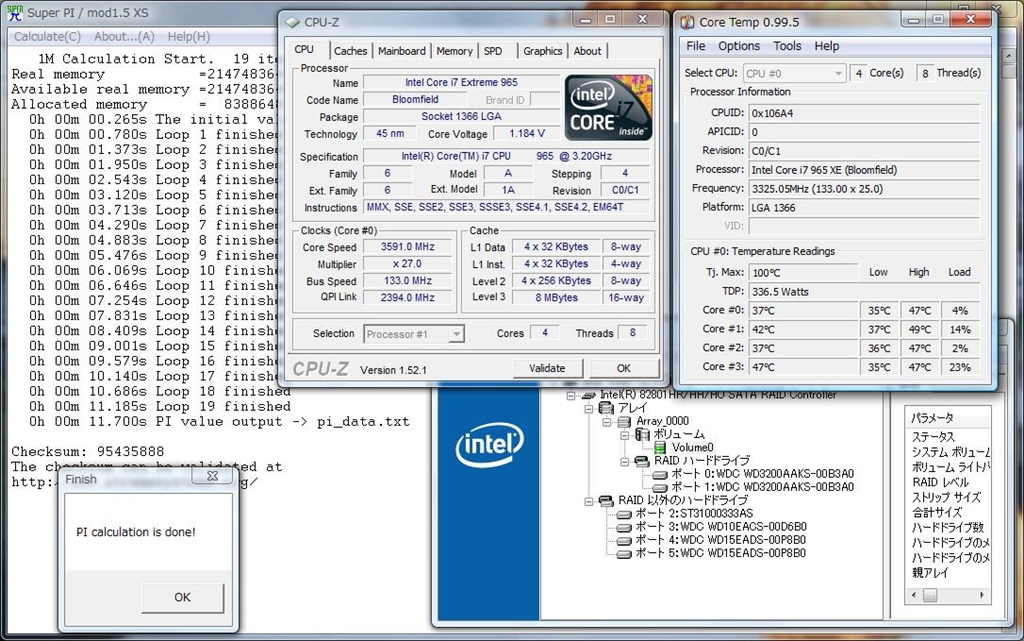1024x641 pixels.
Task: Click the RAID ハードドライブ group icon
Action: 642,461
